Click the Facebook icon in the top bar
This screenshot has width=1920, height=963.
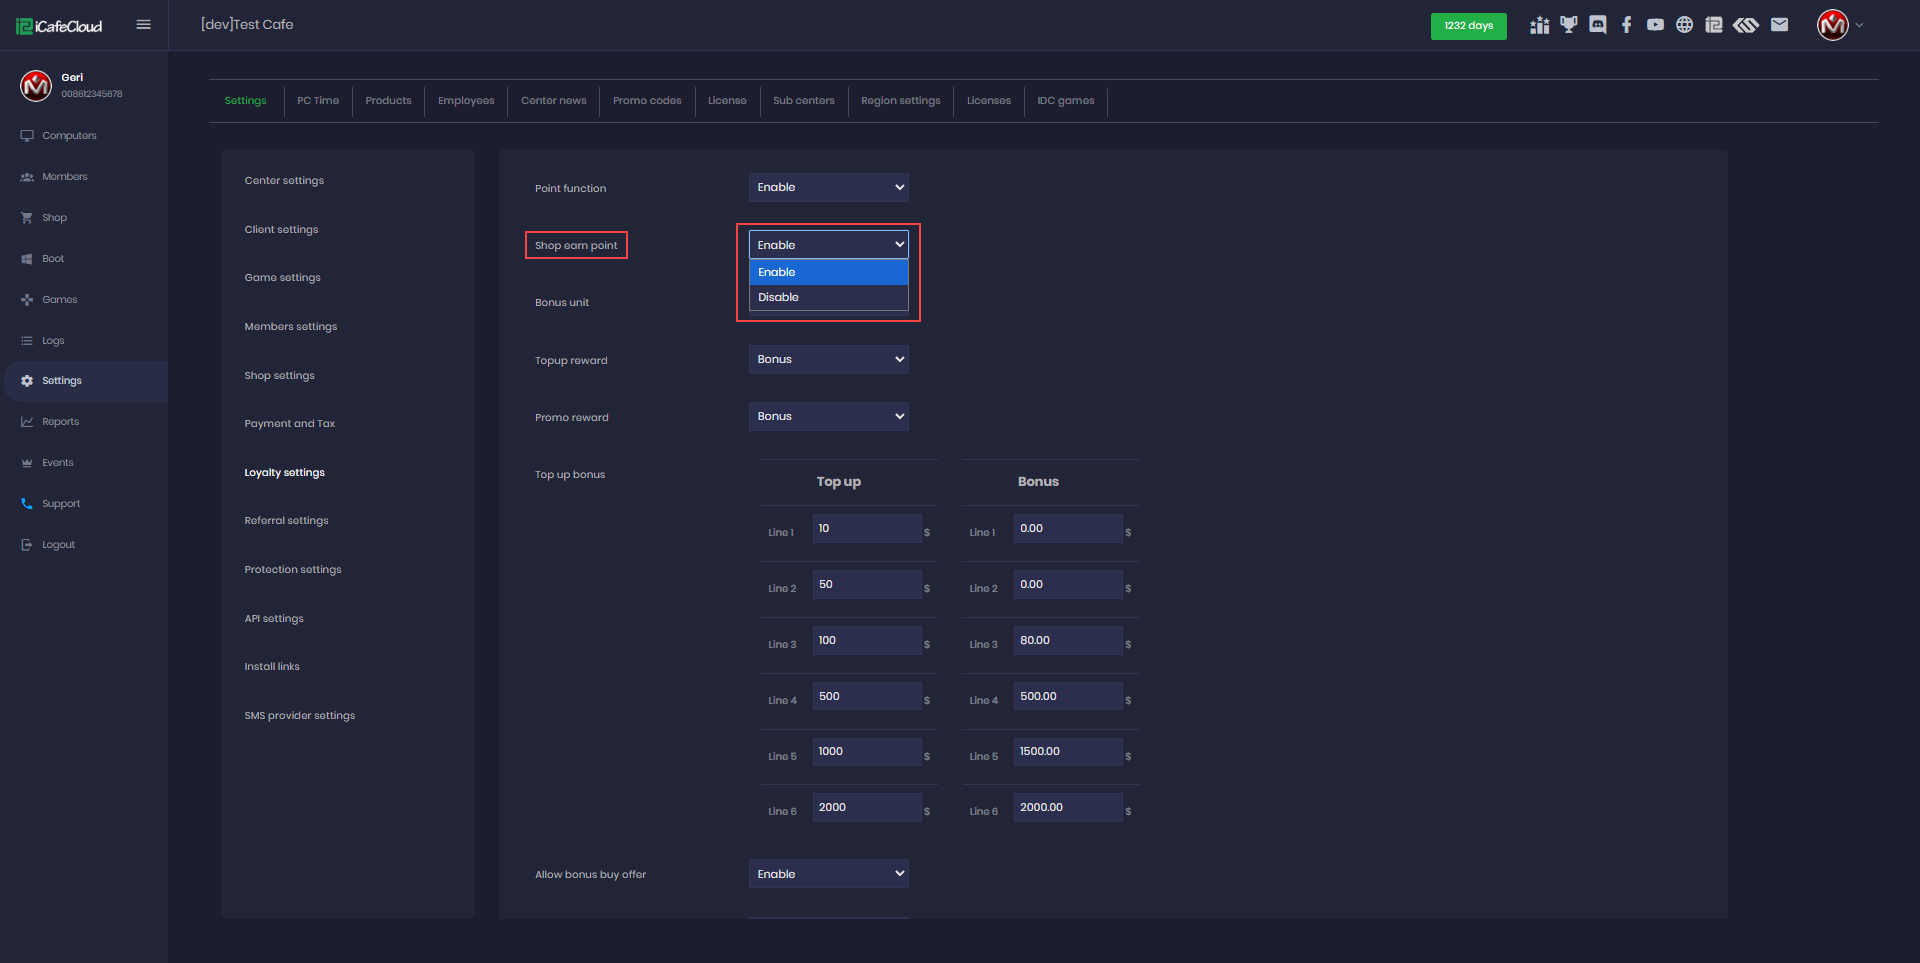[1627, 25]
